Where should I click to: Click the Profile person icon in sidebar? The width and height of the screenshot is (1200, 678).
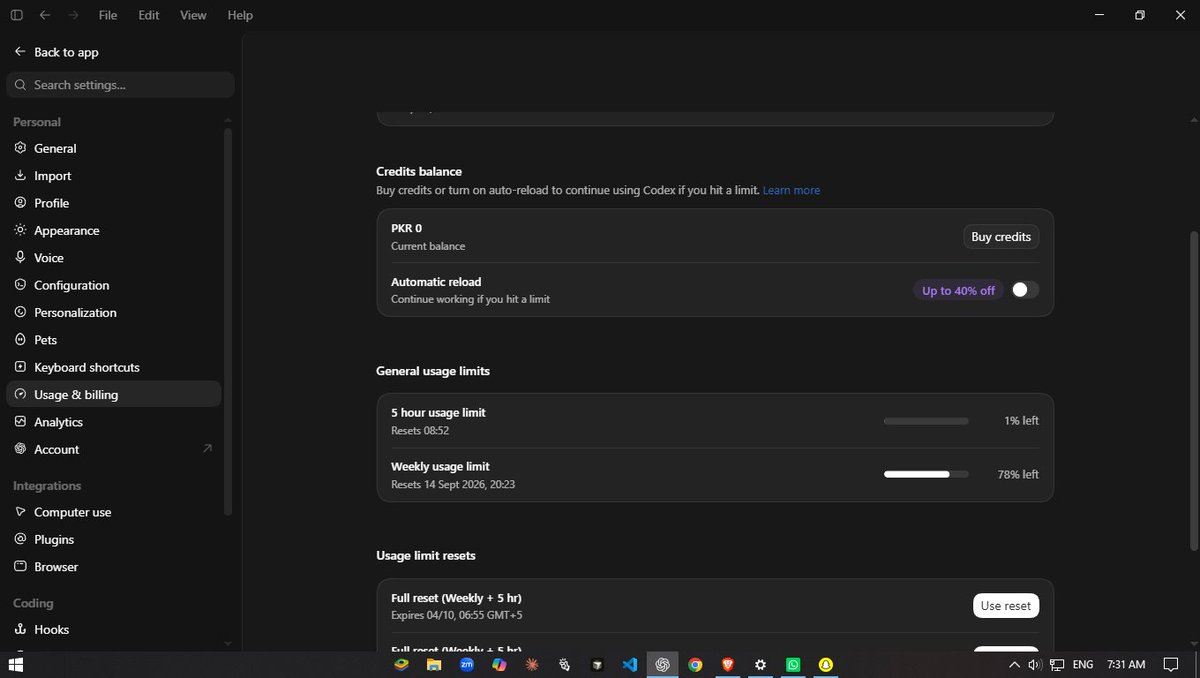(x=20, y=203)
